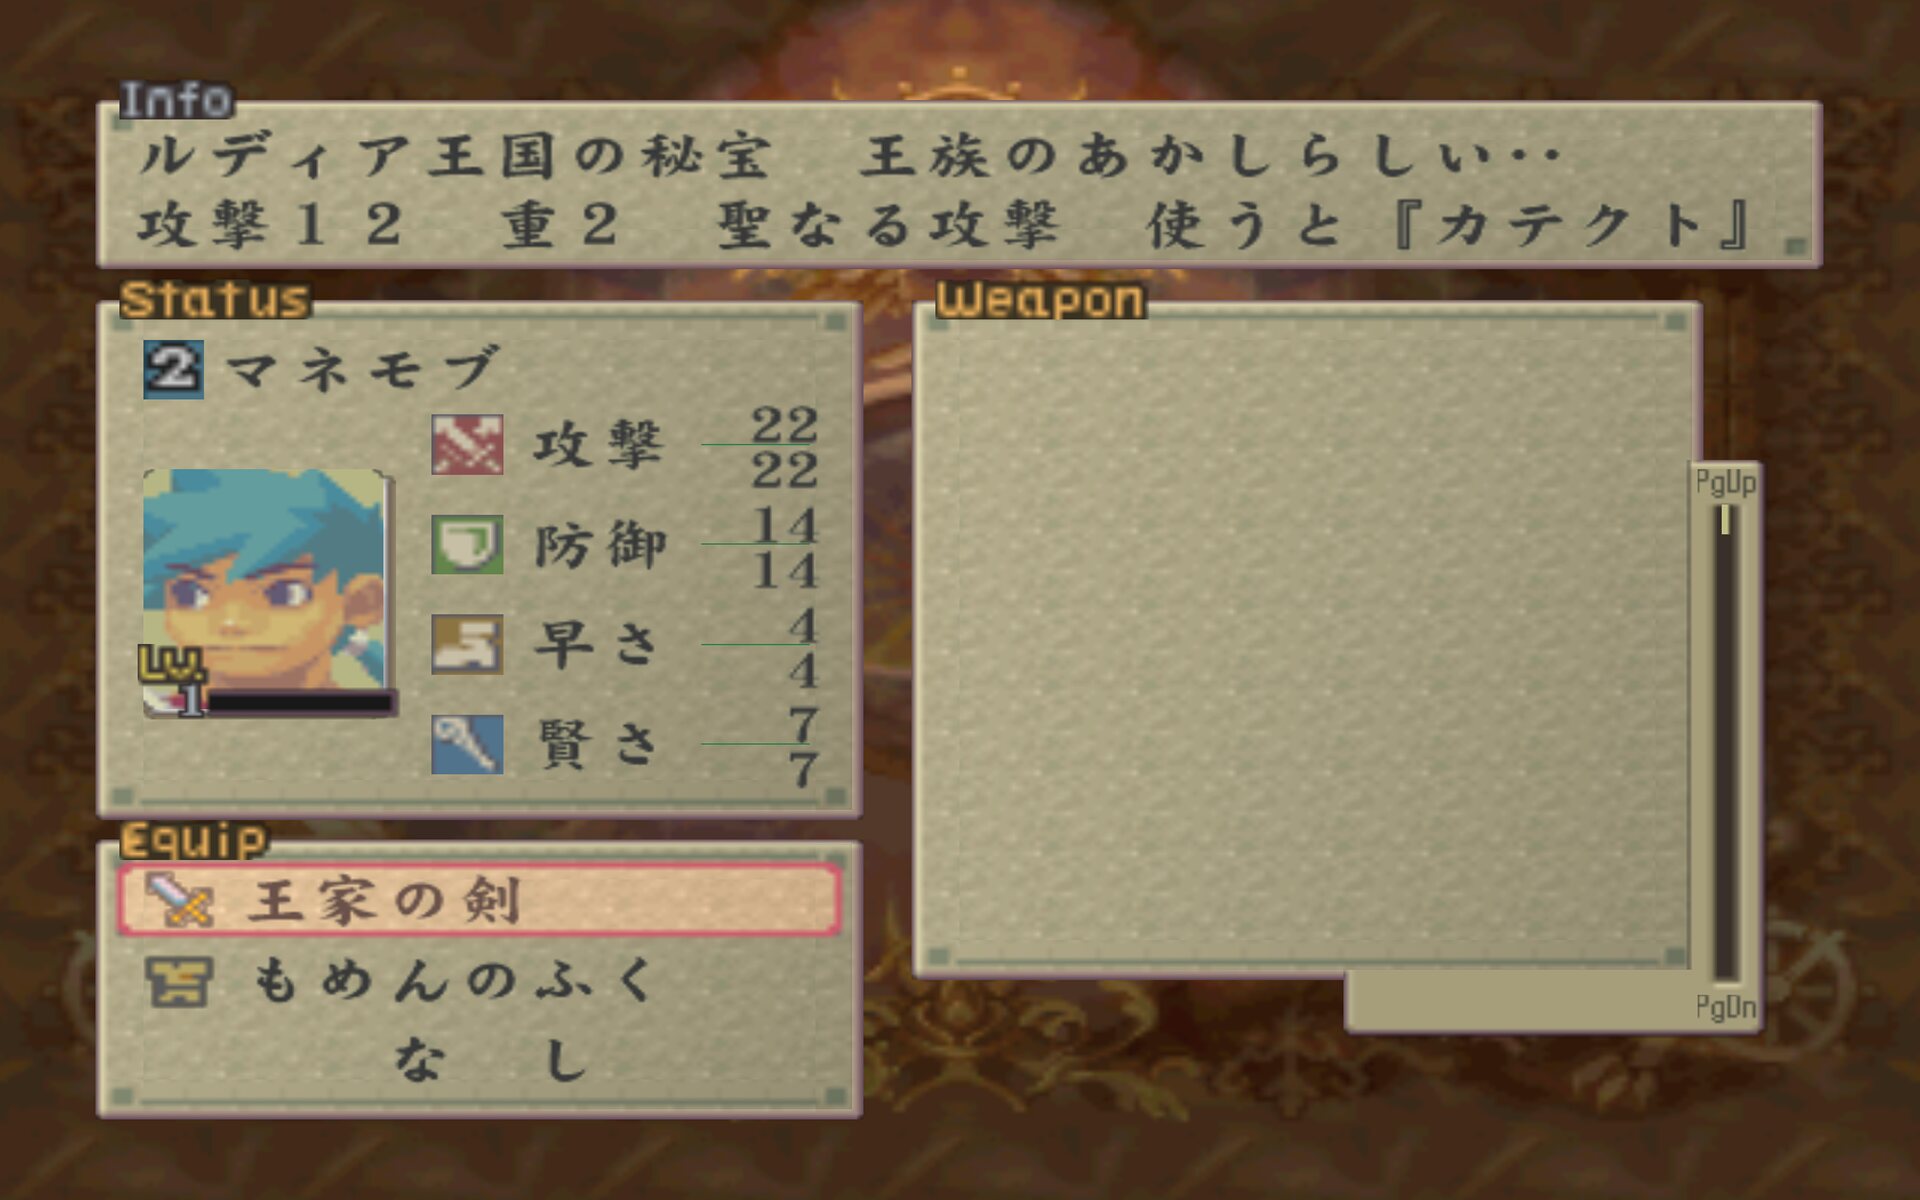Click the Lv. level badge under portrait
The height and width of the screenshot is (1200, 1920).
(172, 663)
